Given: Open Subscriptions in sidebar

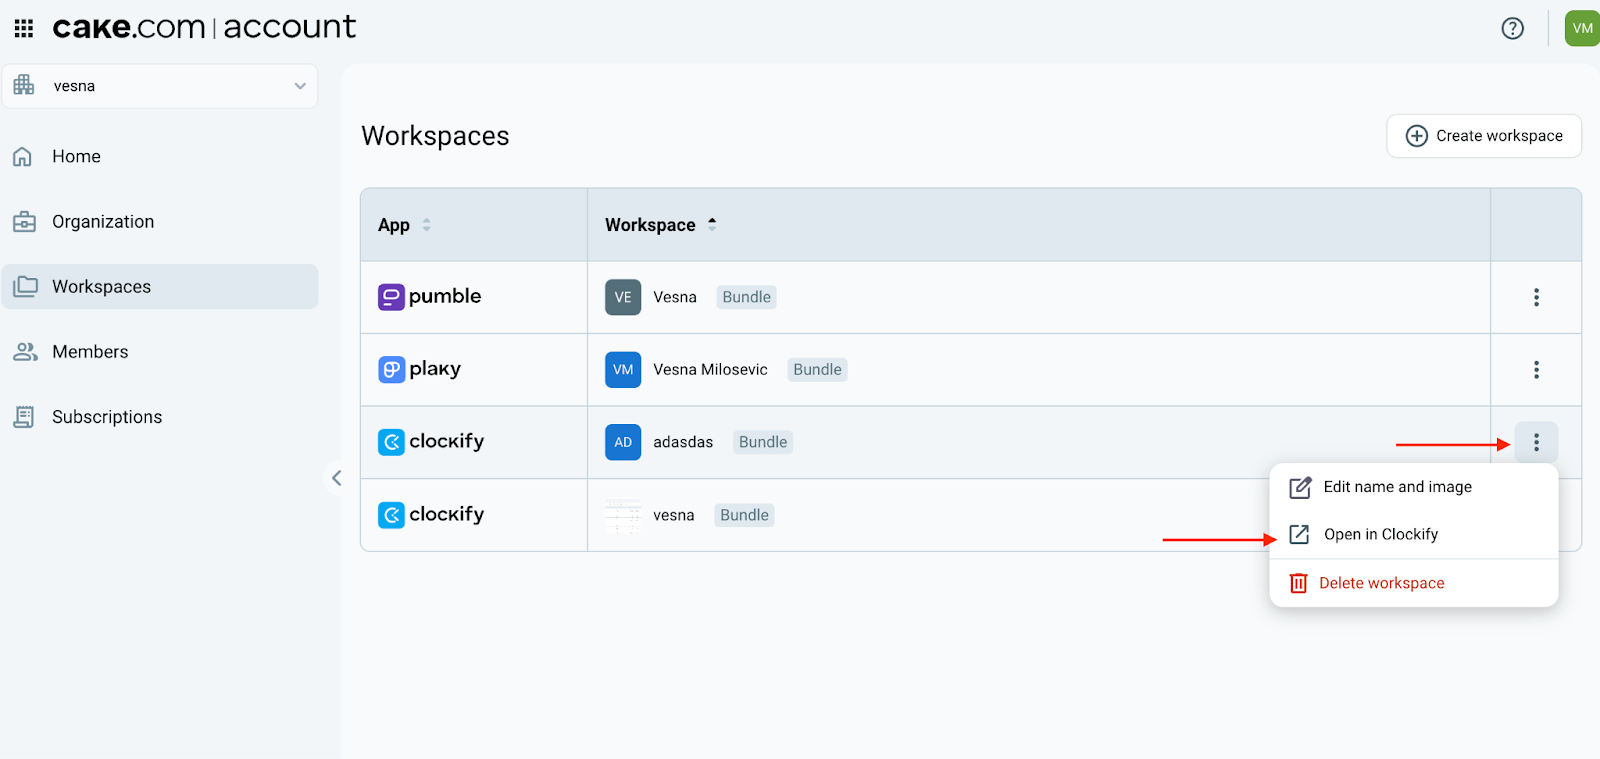Looking at the screenshot, I should coord(160,416).
